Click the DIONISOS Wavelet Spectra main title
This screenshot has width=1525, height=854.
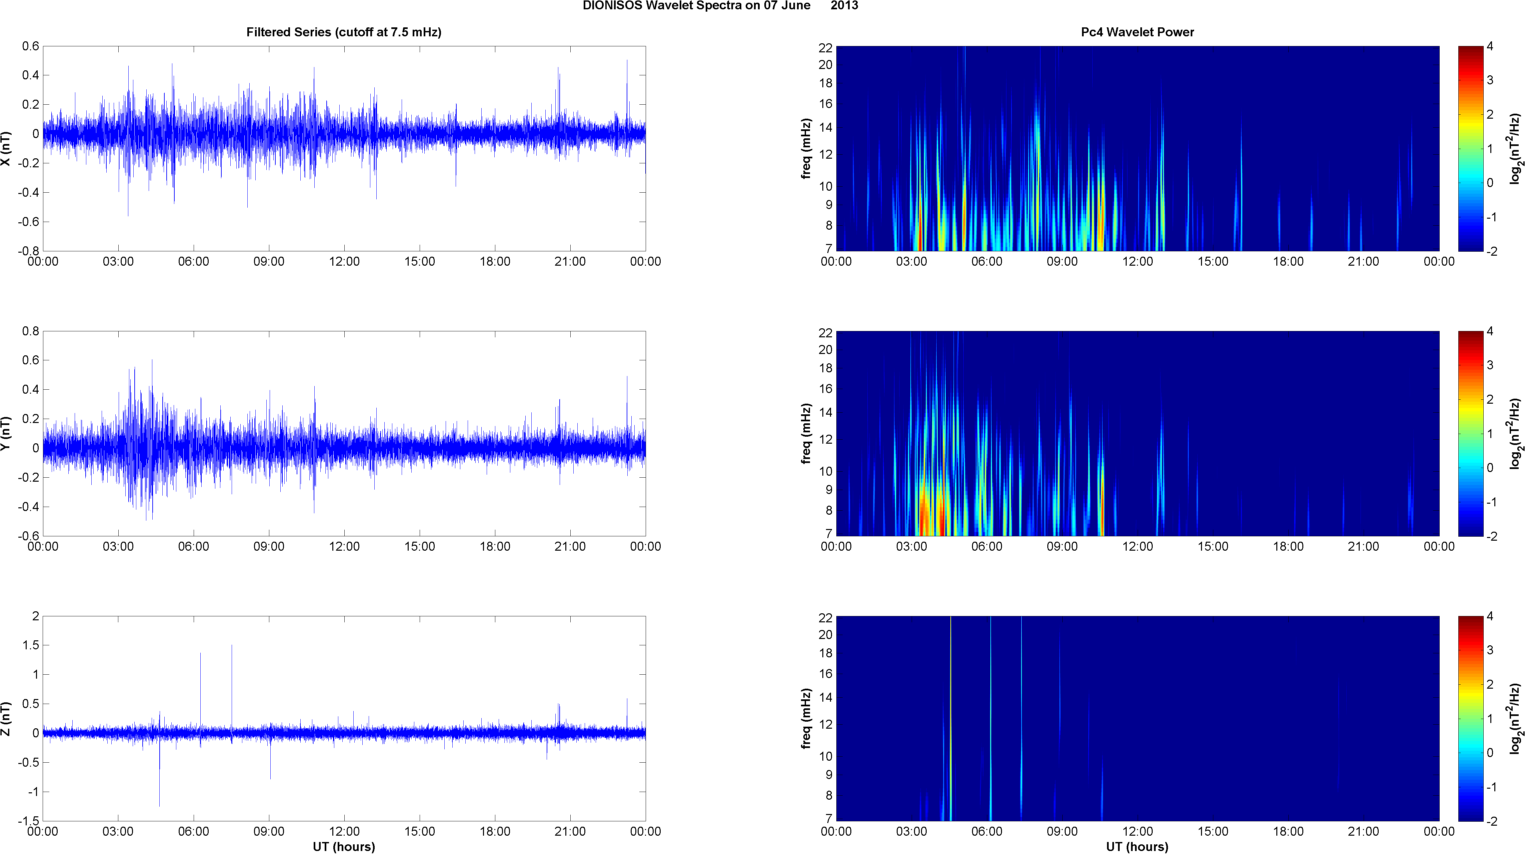click(x=720, y=6)
